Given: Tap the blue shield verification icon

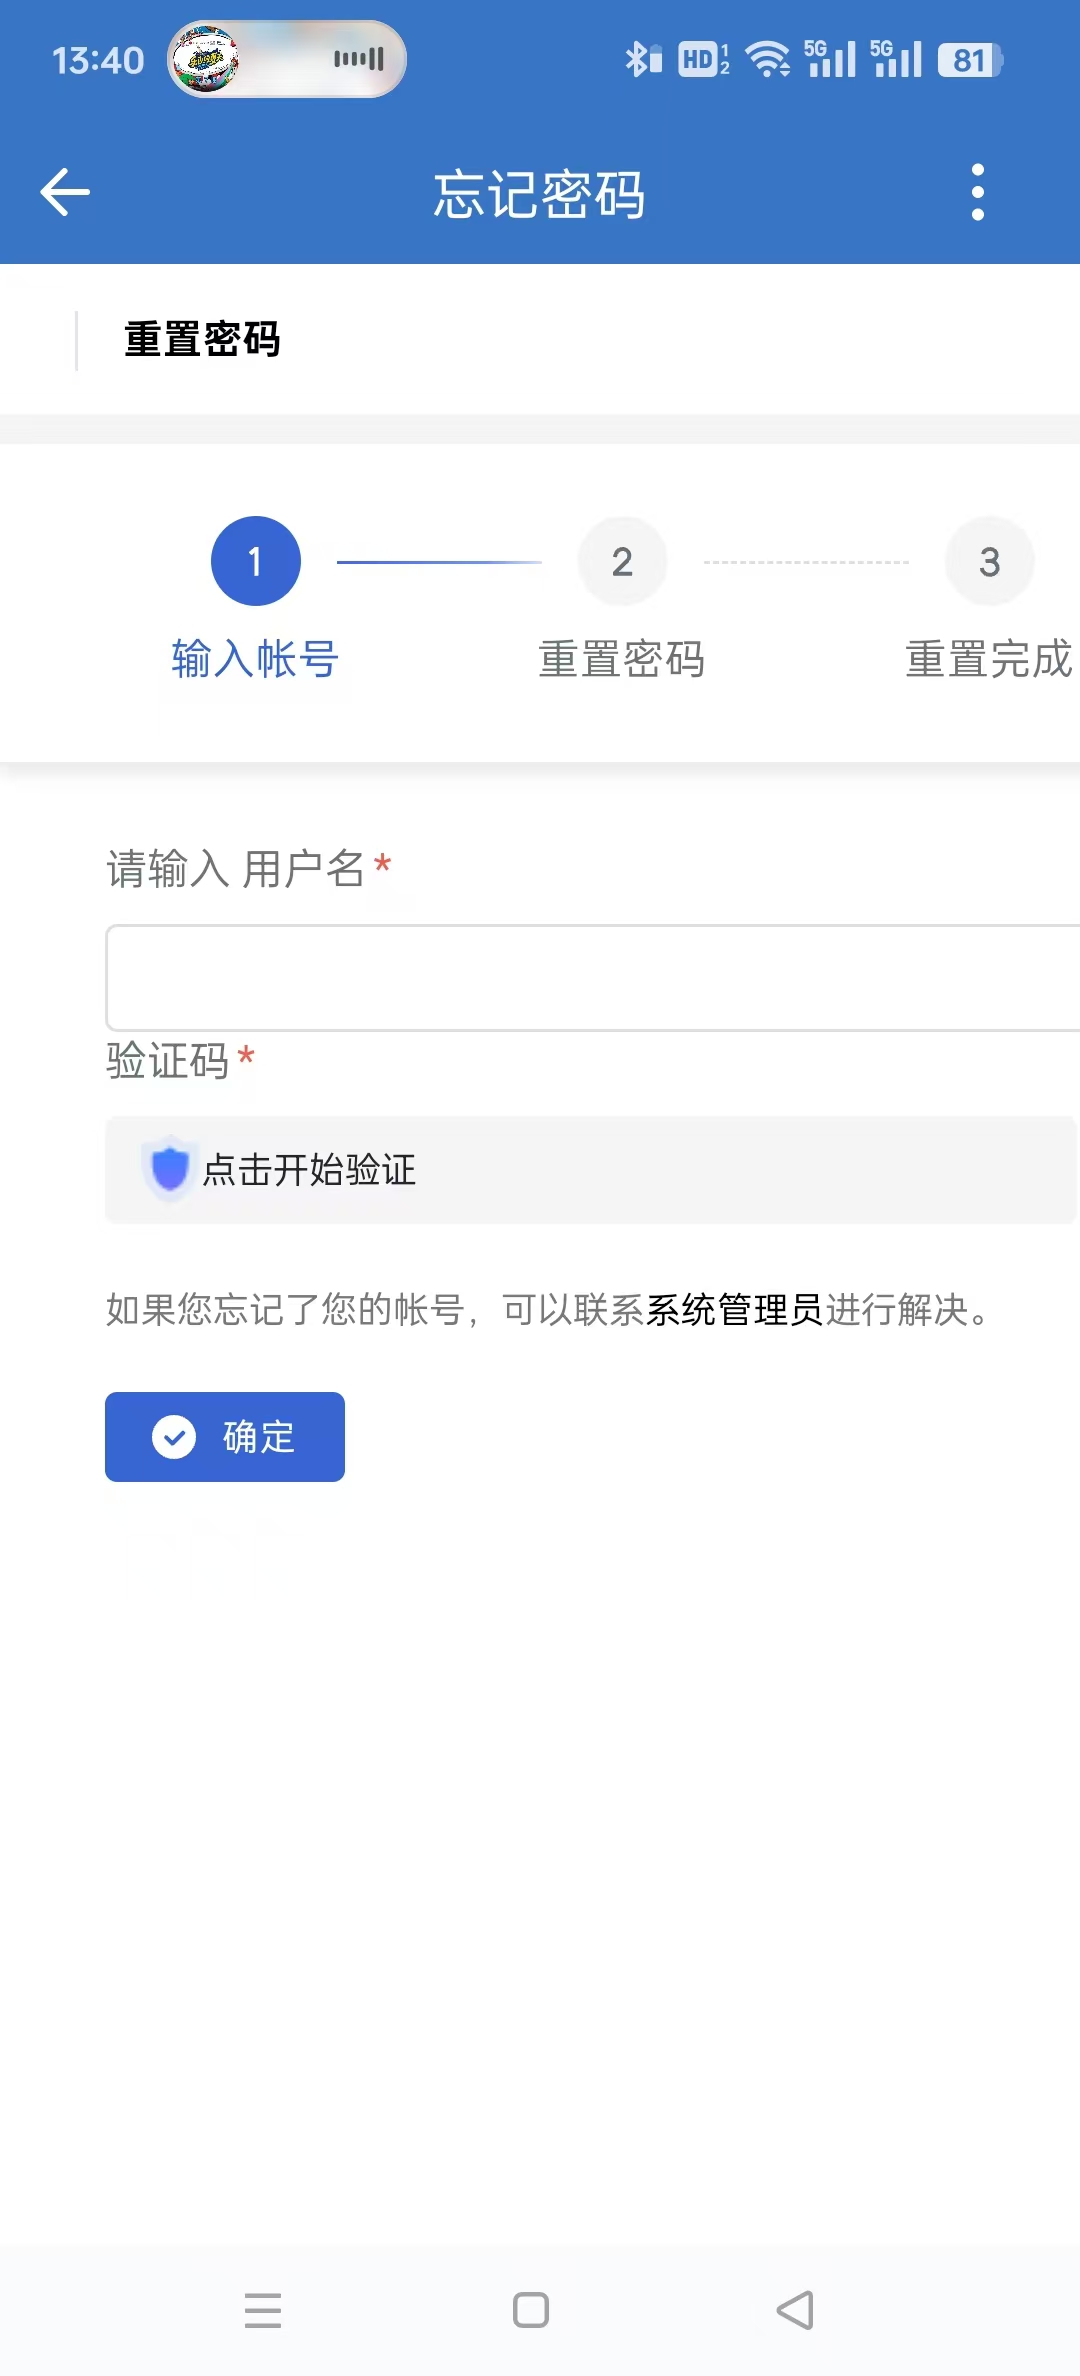Looking at the screenshot, I should click(169, 1168).
